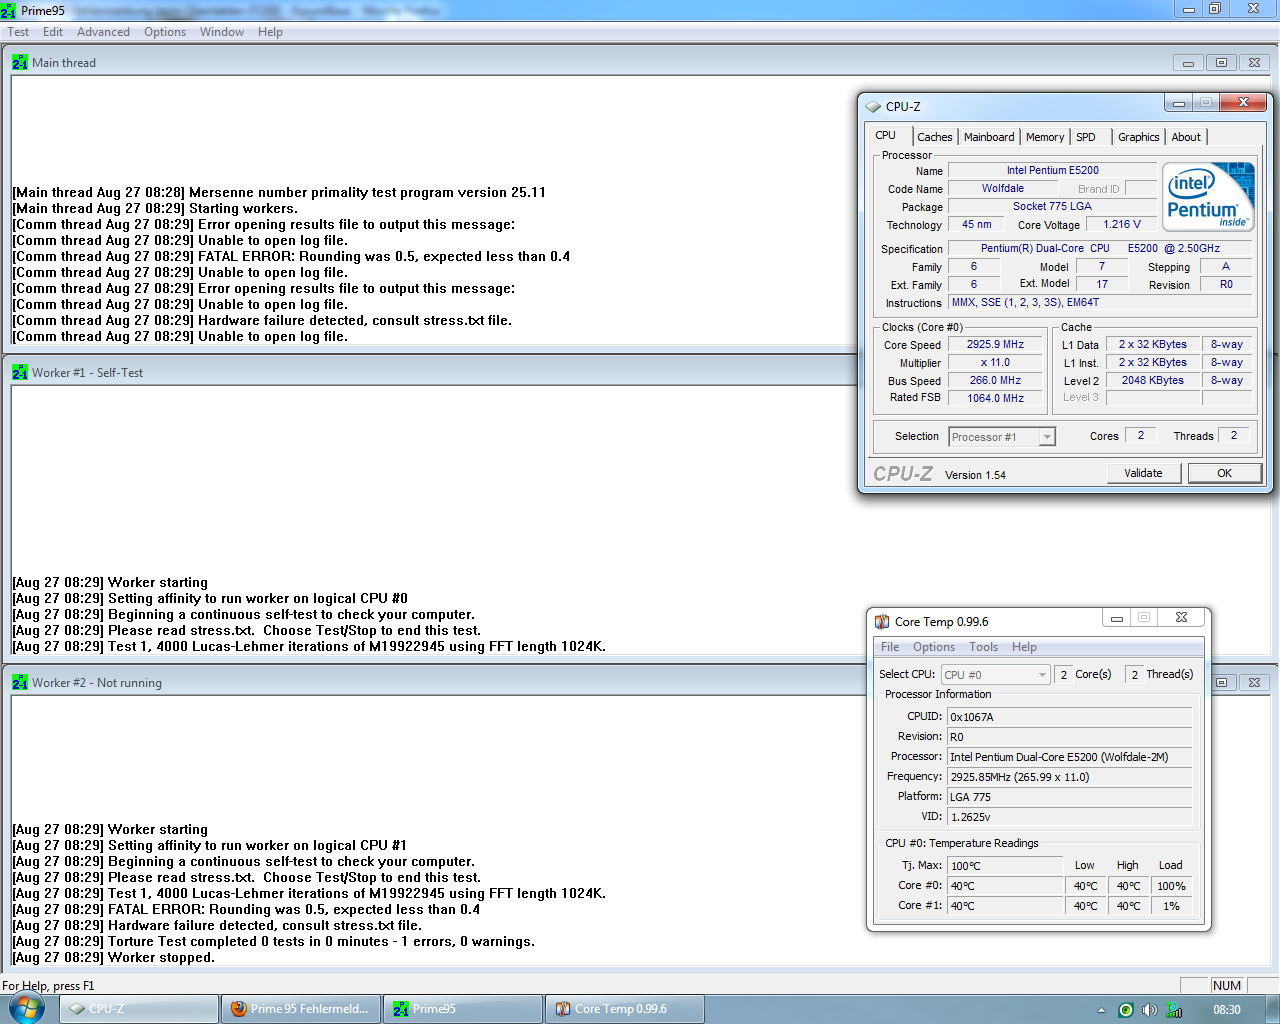Click the Core Temp title bar icon

(x=881, y=621)
